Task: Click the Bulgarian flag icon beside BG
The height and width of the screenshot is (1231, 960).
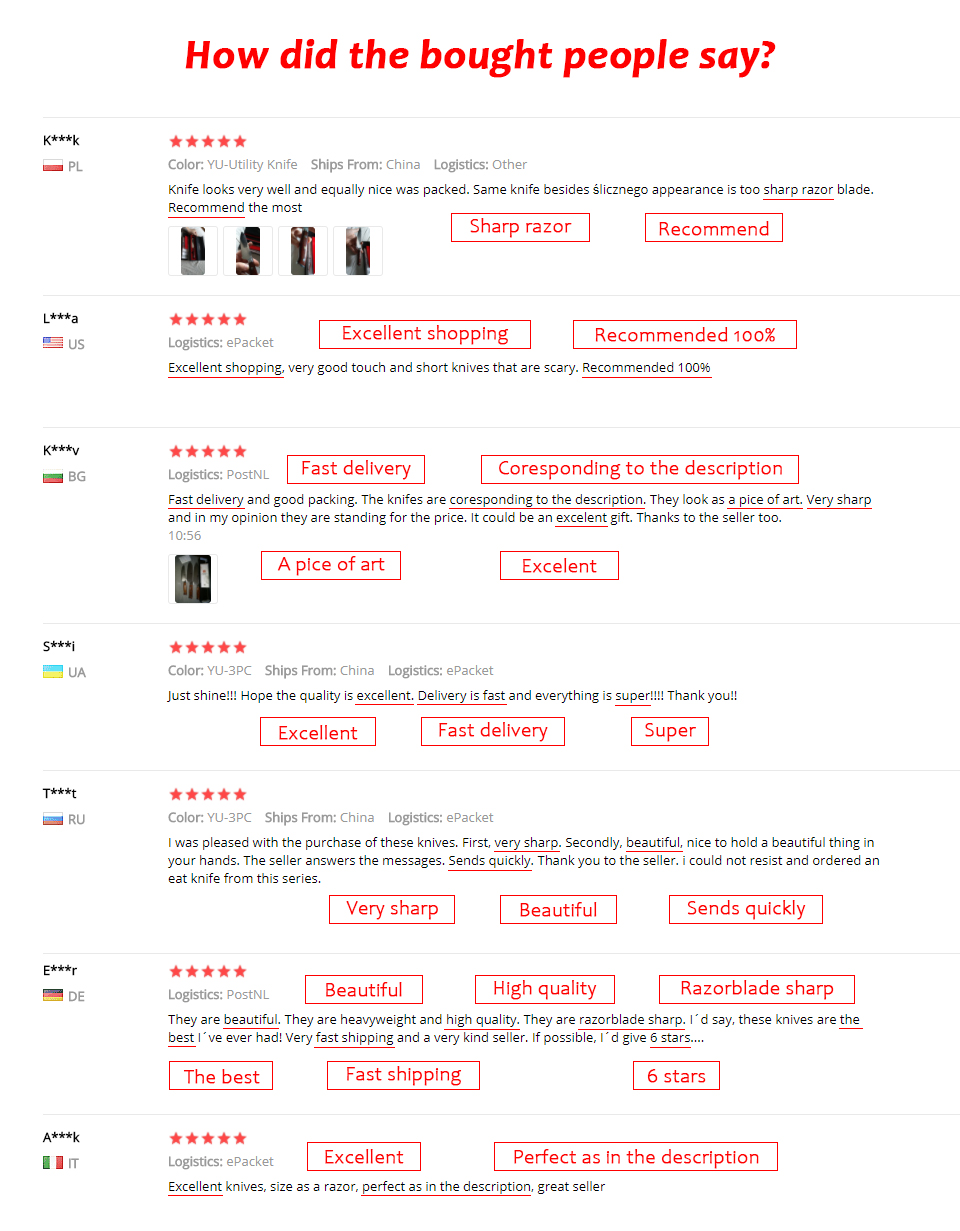Action: (x=53, y=477)
